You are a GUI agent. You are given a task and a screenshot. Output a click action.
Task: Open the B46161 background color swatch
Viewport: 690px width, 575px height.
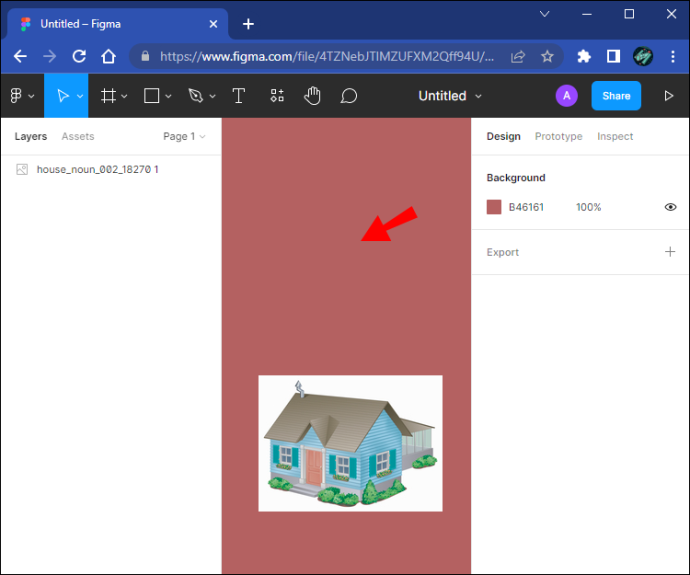coord(494,207)
